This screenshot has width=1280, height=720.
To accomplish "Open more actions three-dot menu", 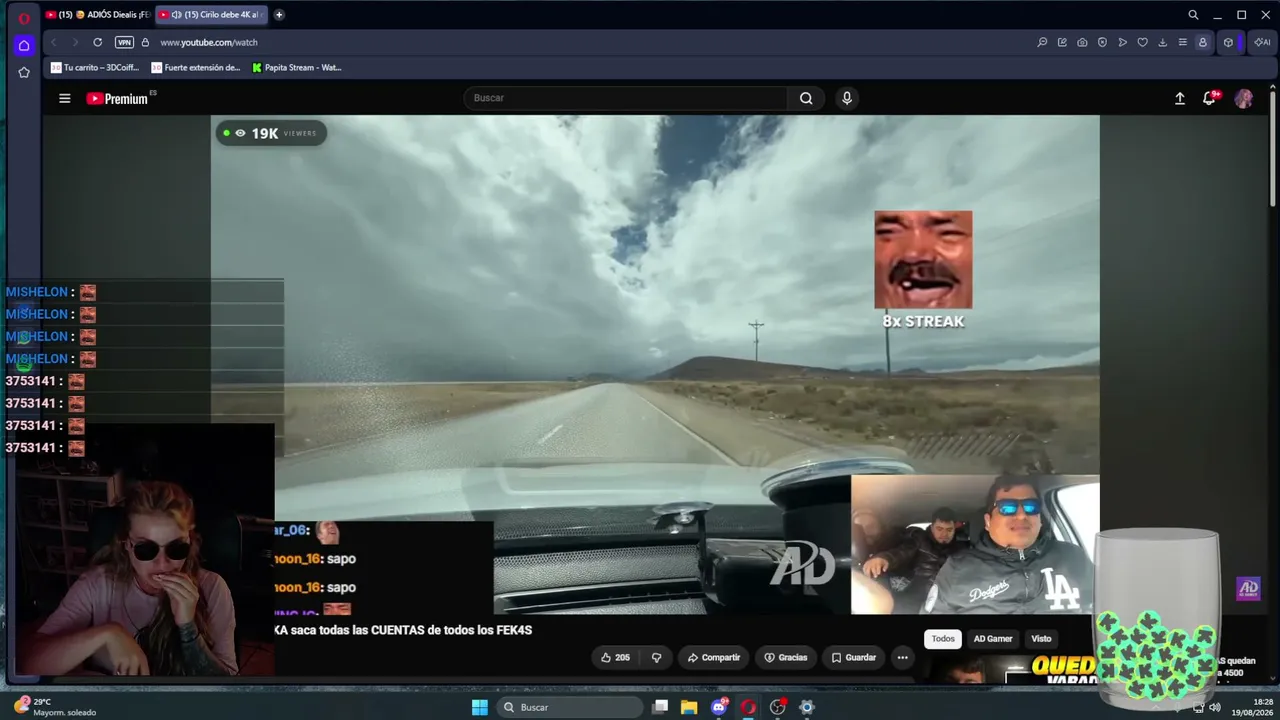I will (902, 657).
